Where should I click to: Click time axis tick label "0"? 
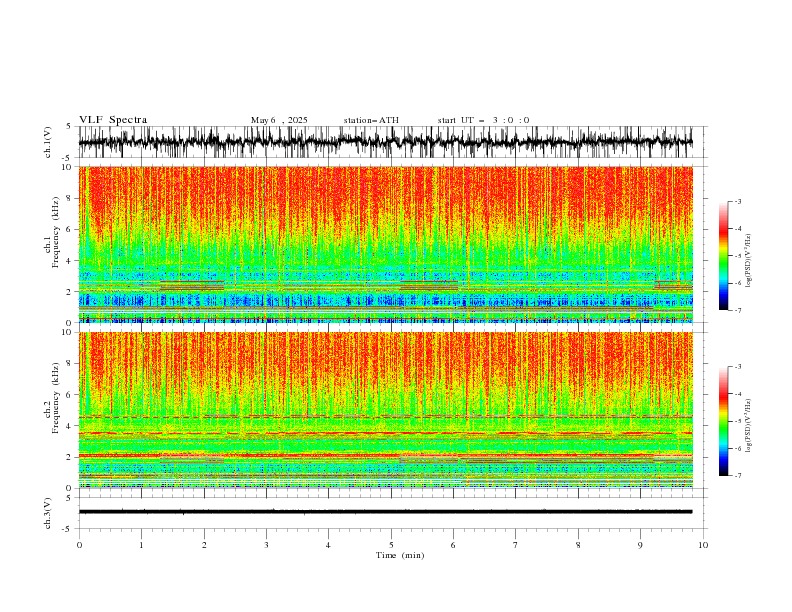point(79,545)
